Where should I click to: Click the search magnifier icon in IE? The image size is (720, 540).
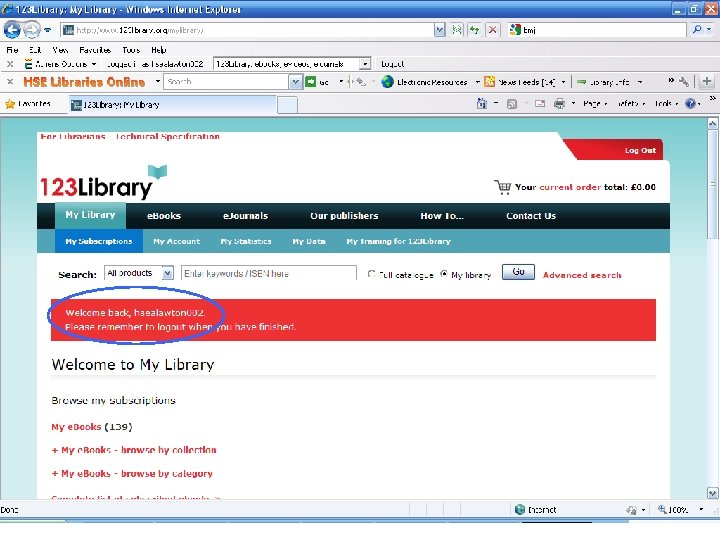pyautogui.click(x=697, y=29)
